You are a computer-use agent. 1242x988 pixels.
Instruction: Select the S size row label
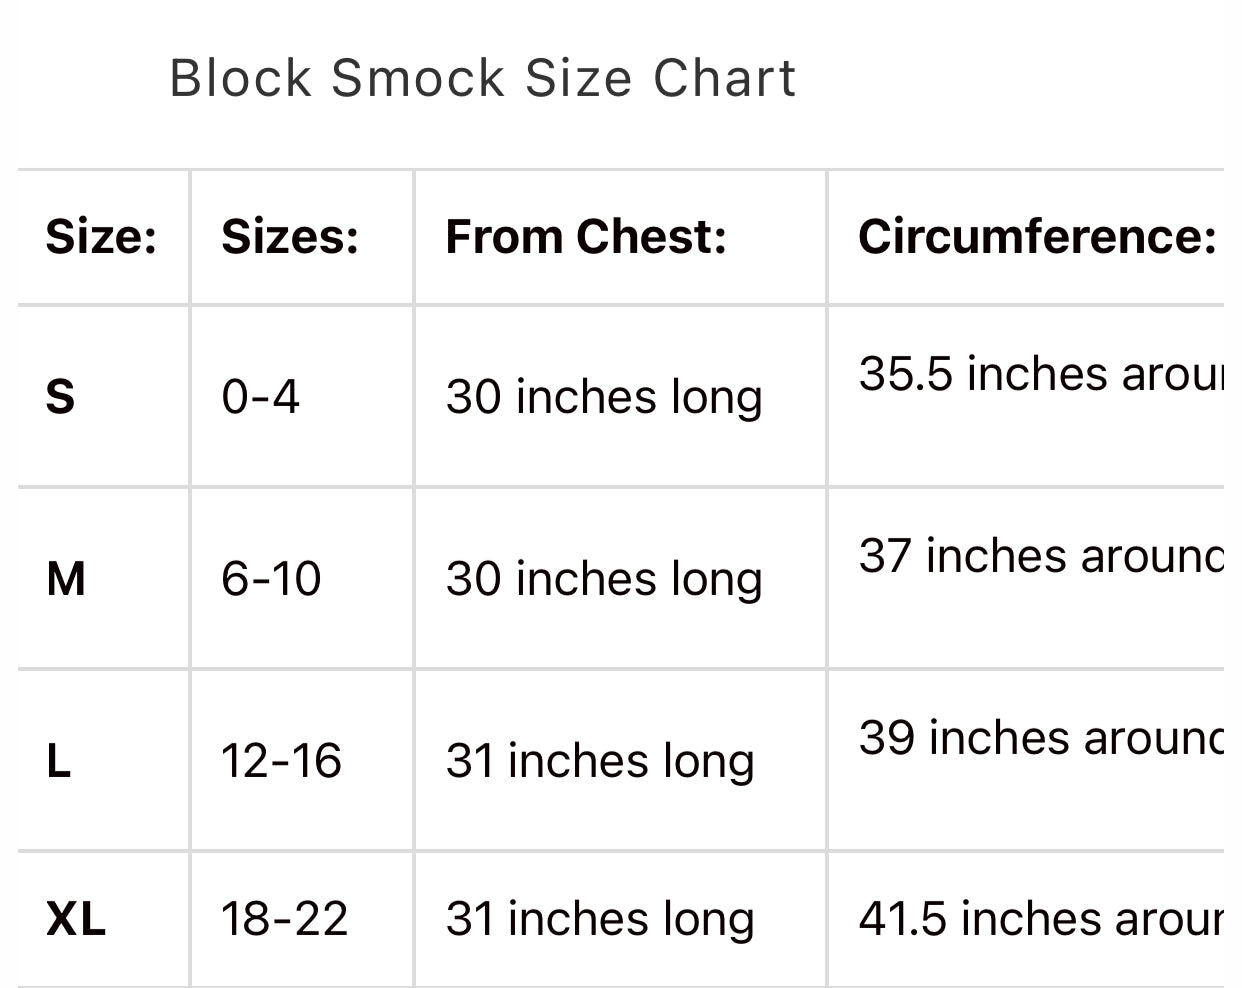coord(60,397)
